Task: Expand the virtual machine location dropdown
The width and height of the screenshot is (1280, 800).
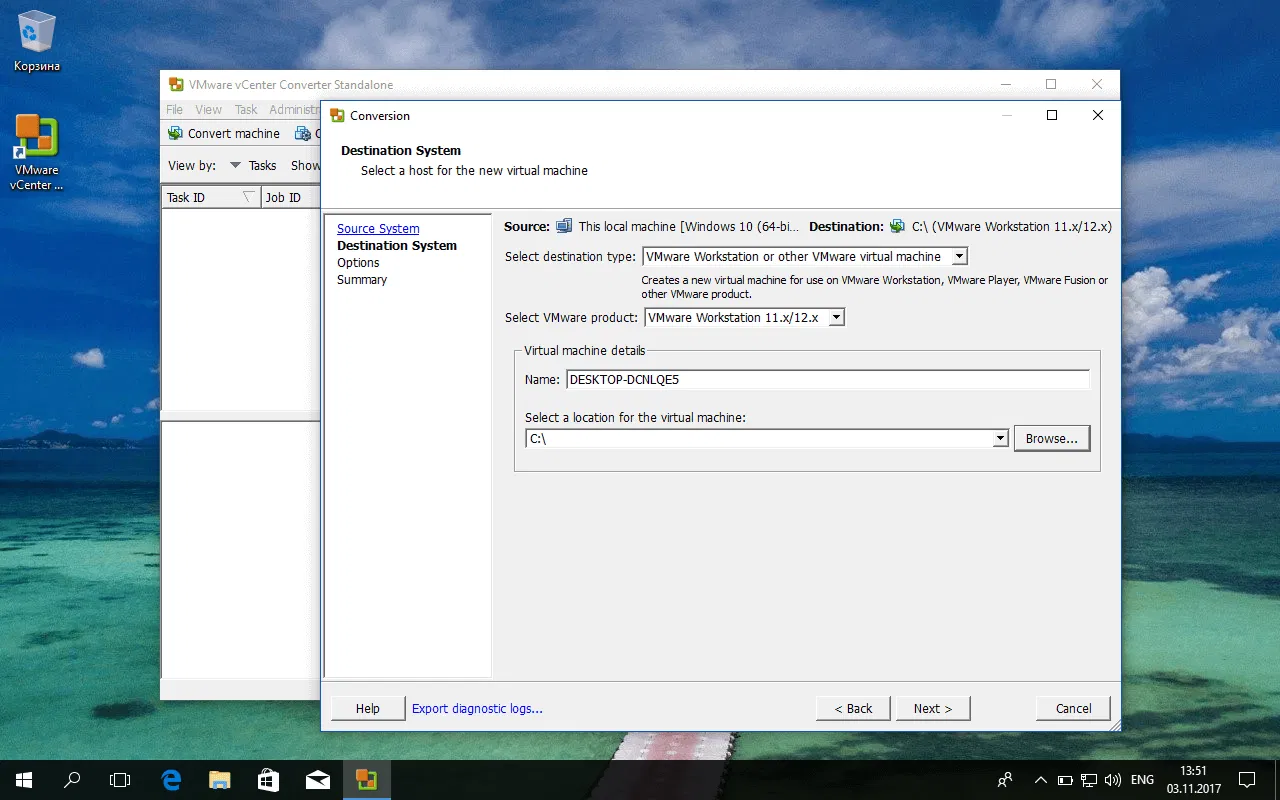Action: (x=1000, y=438)
